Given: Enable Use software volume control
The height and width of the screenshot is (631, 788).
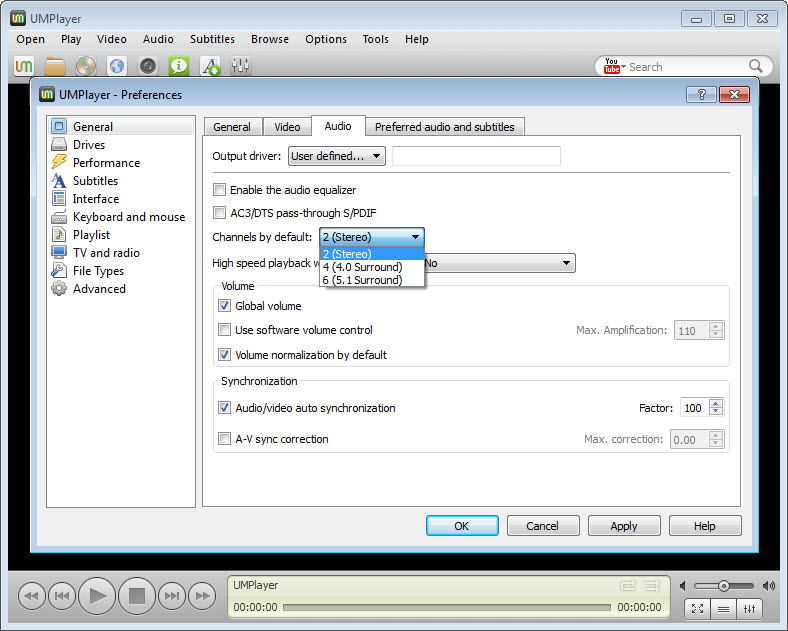Looking at the screenshot, I should 224,330.
